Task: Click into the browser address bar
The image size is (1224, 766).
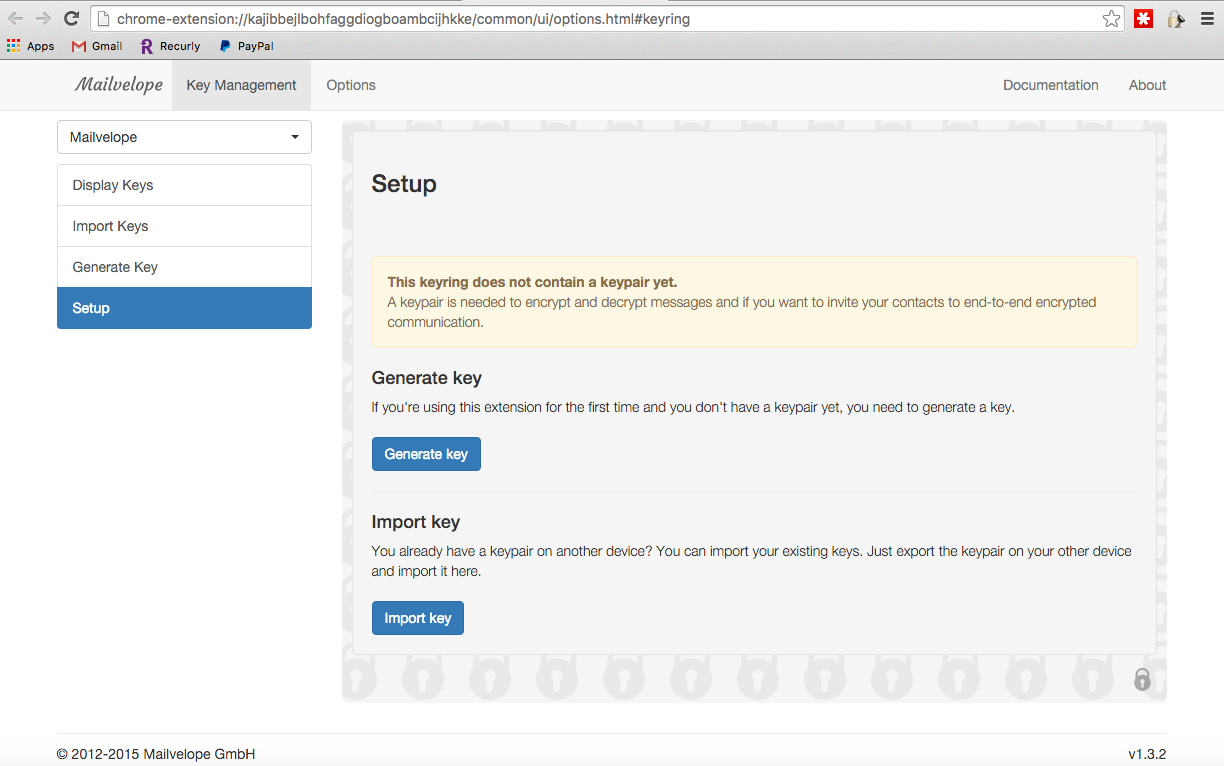Action: [x=600, y=19]
